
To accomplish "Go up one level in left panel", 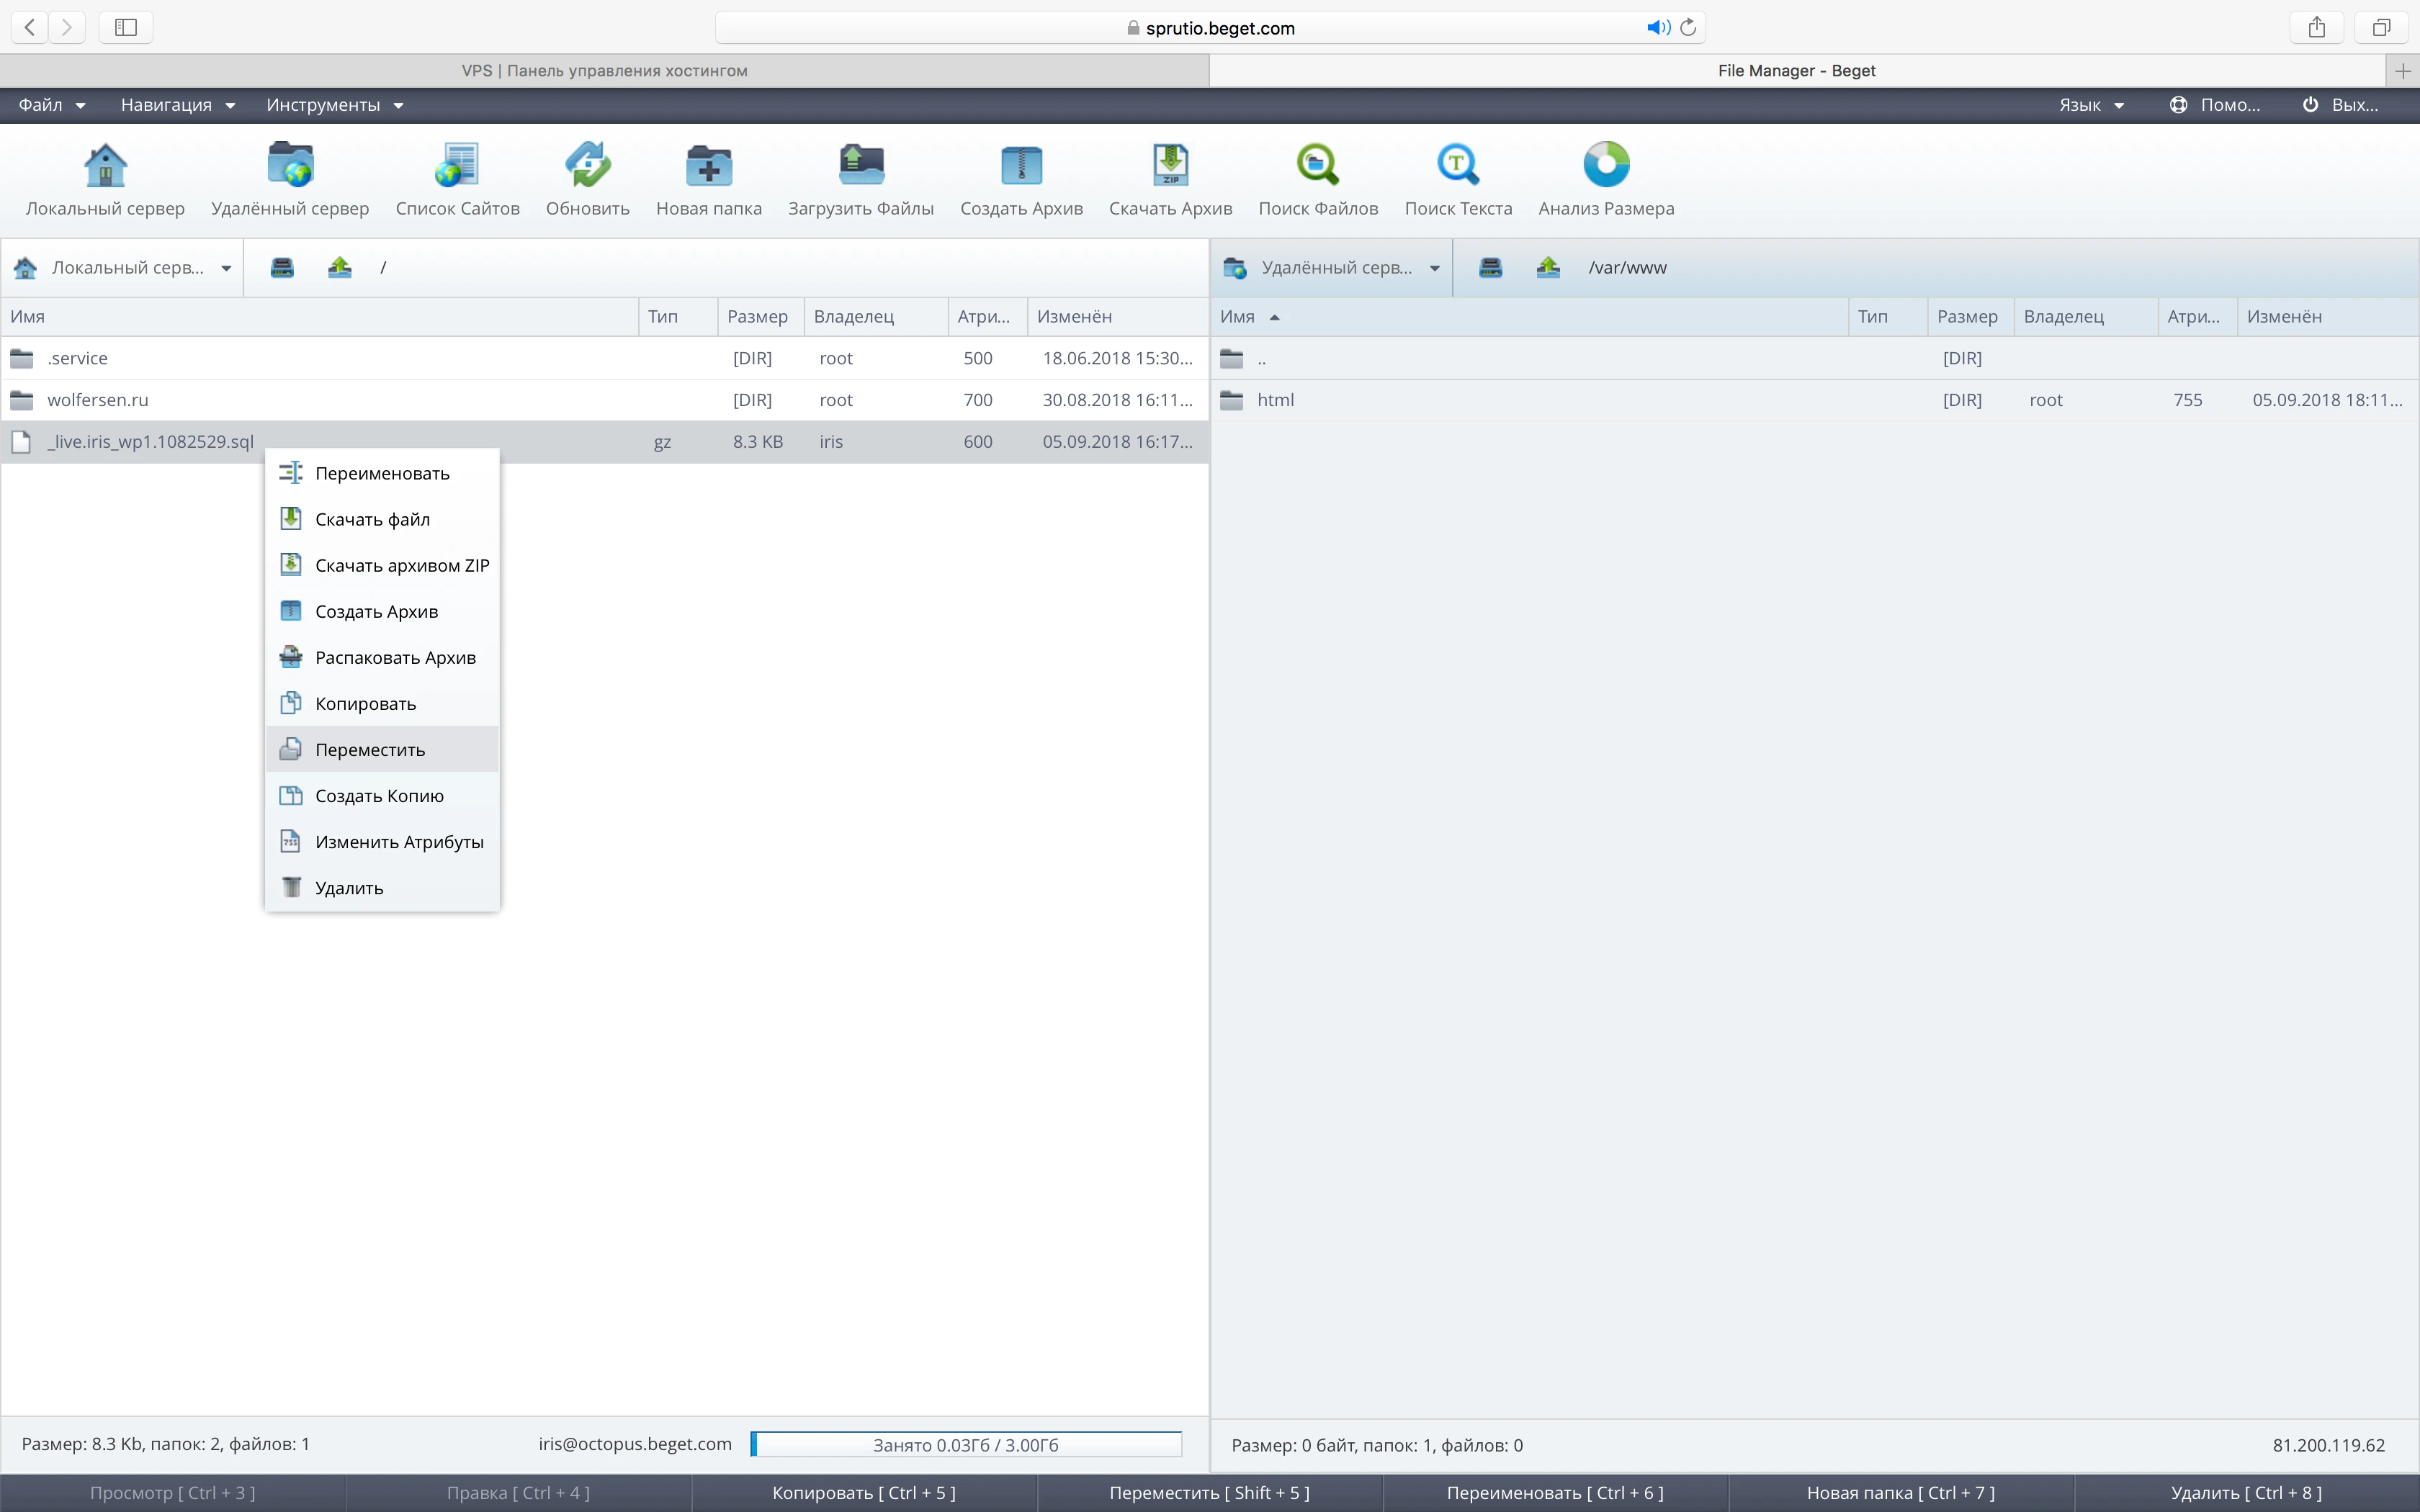I will click(x=340, y=267).
